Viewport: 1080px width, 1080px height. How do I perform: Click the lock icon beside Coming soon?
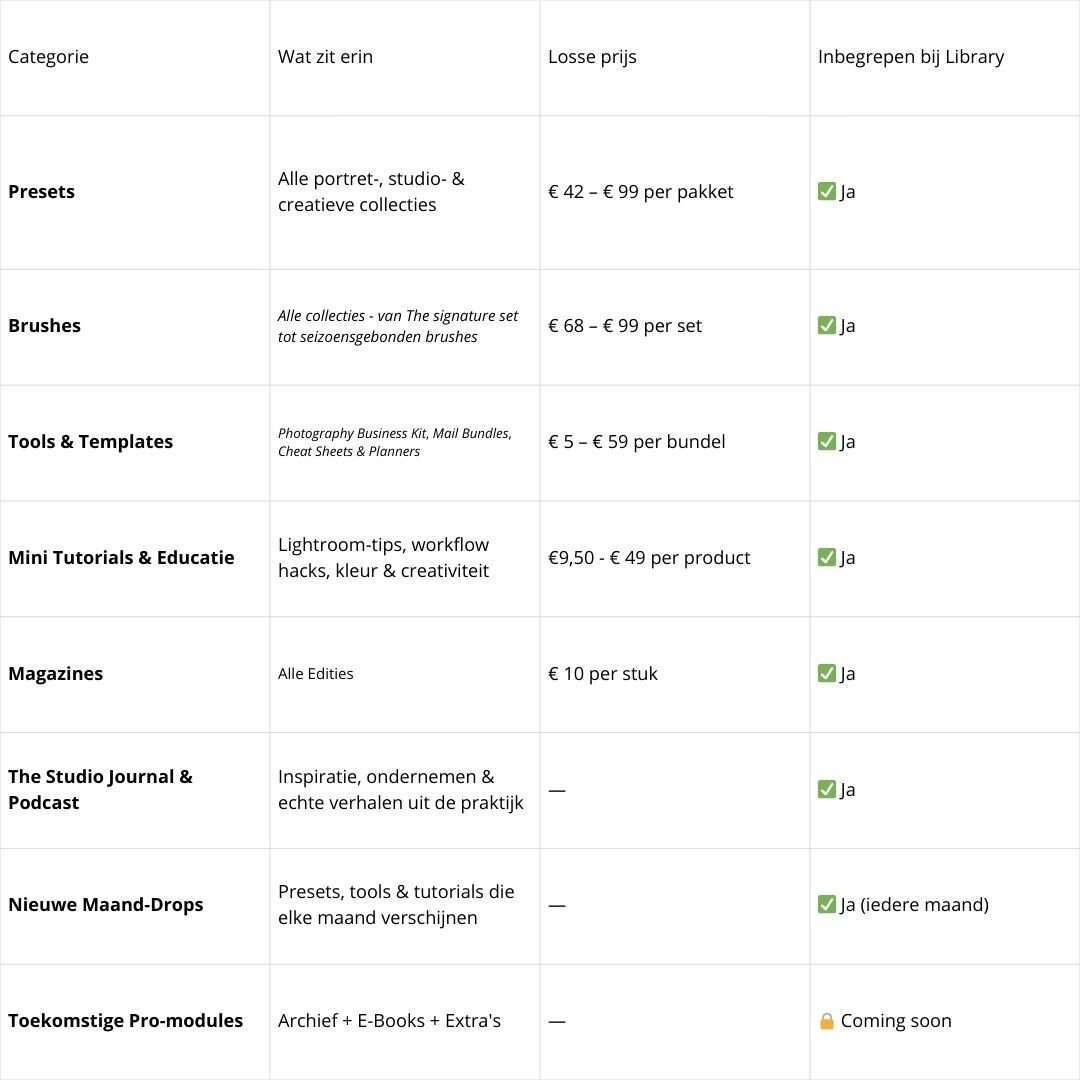click(x=827, y=1021)
